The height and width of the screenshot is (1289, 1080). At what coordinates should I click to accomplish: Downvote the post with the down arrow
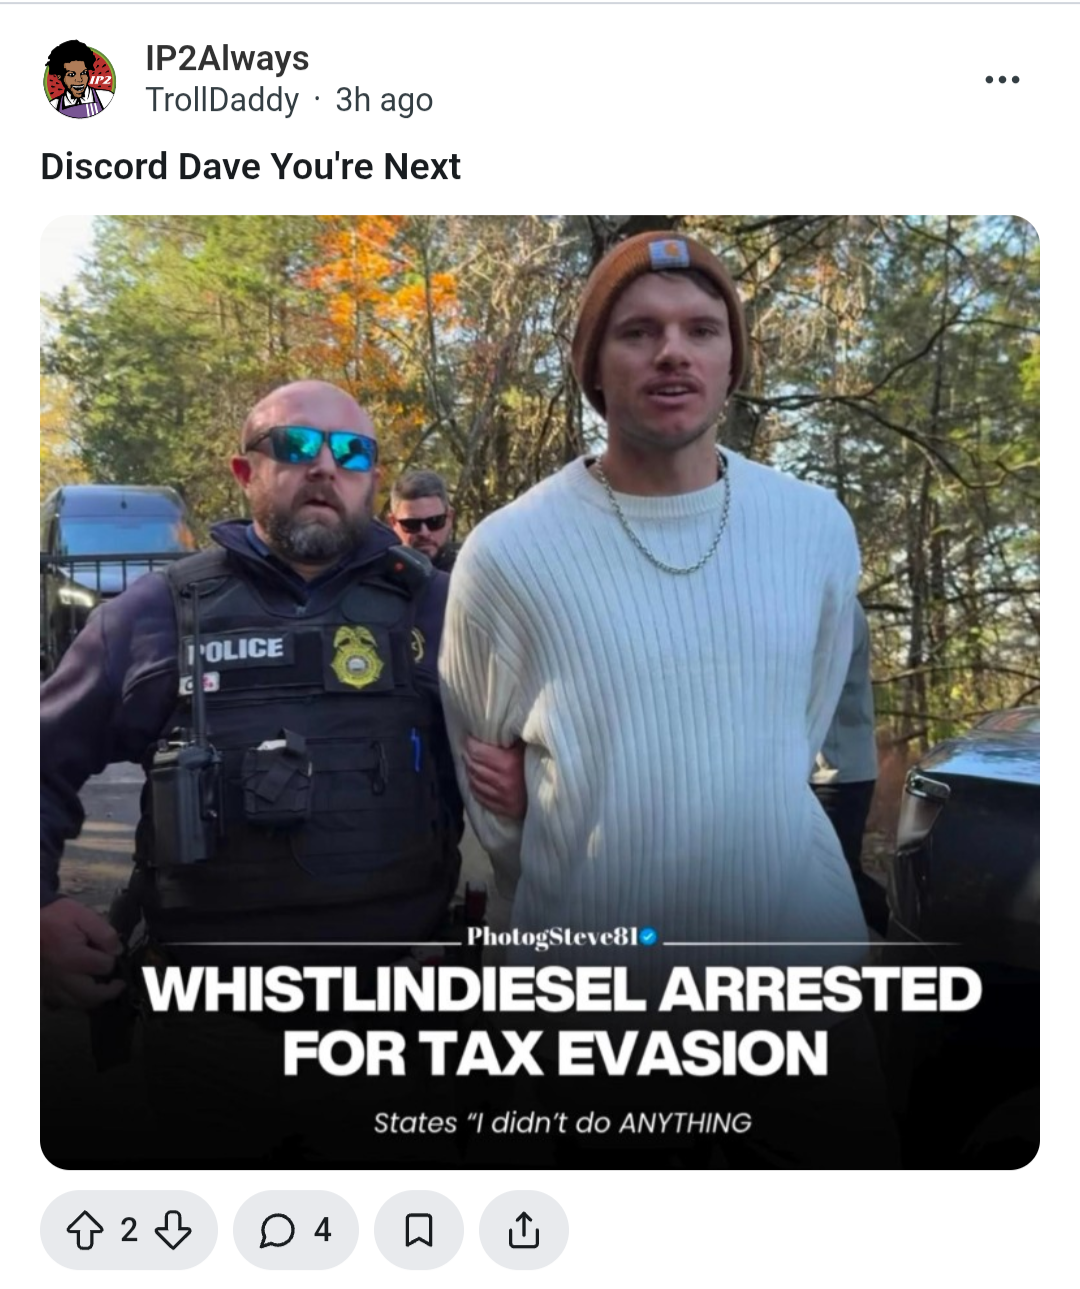point(173,1230)
